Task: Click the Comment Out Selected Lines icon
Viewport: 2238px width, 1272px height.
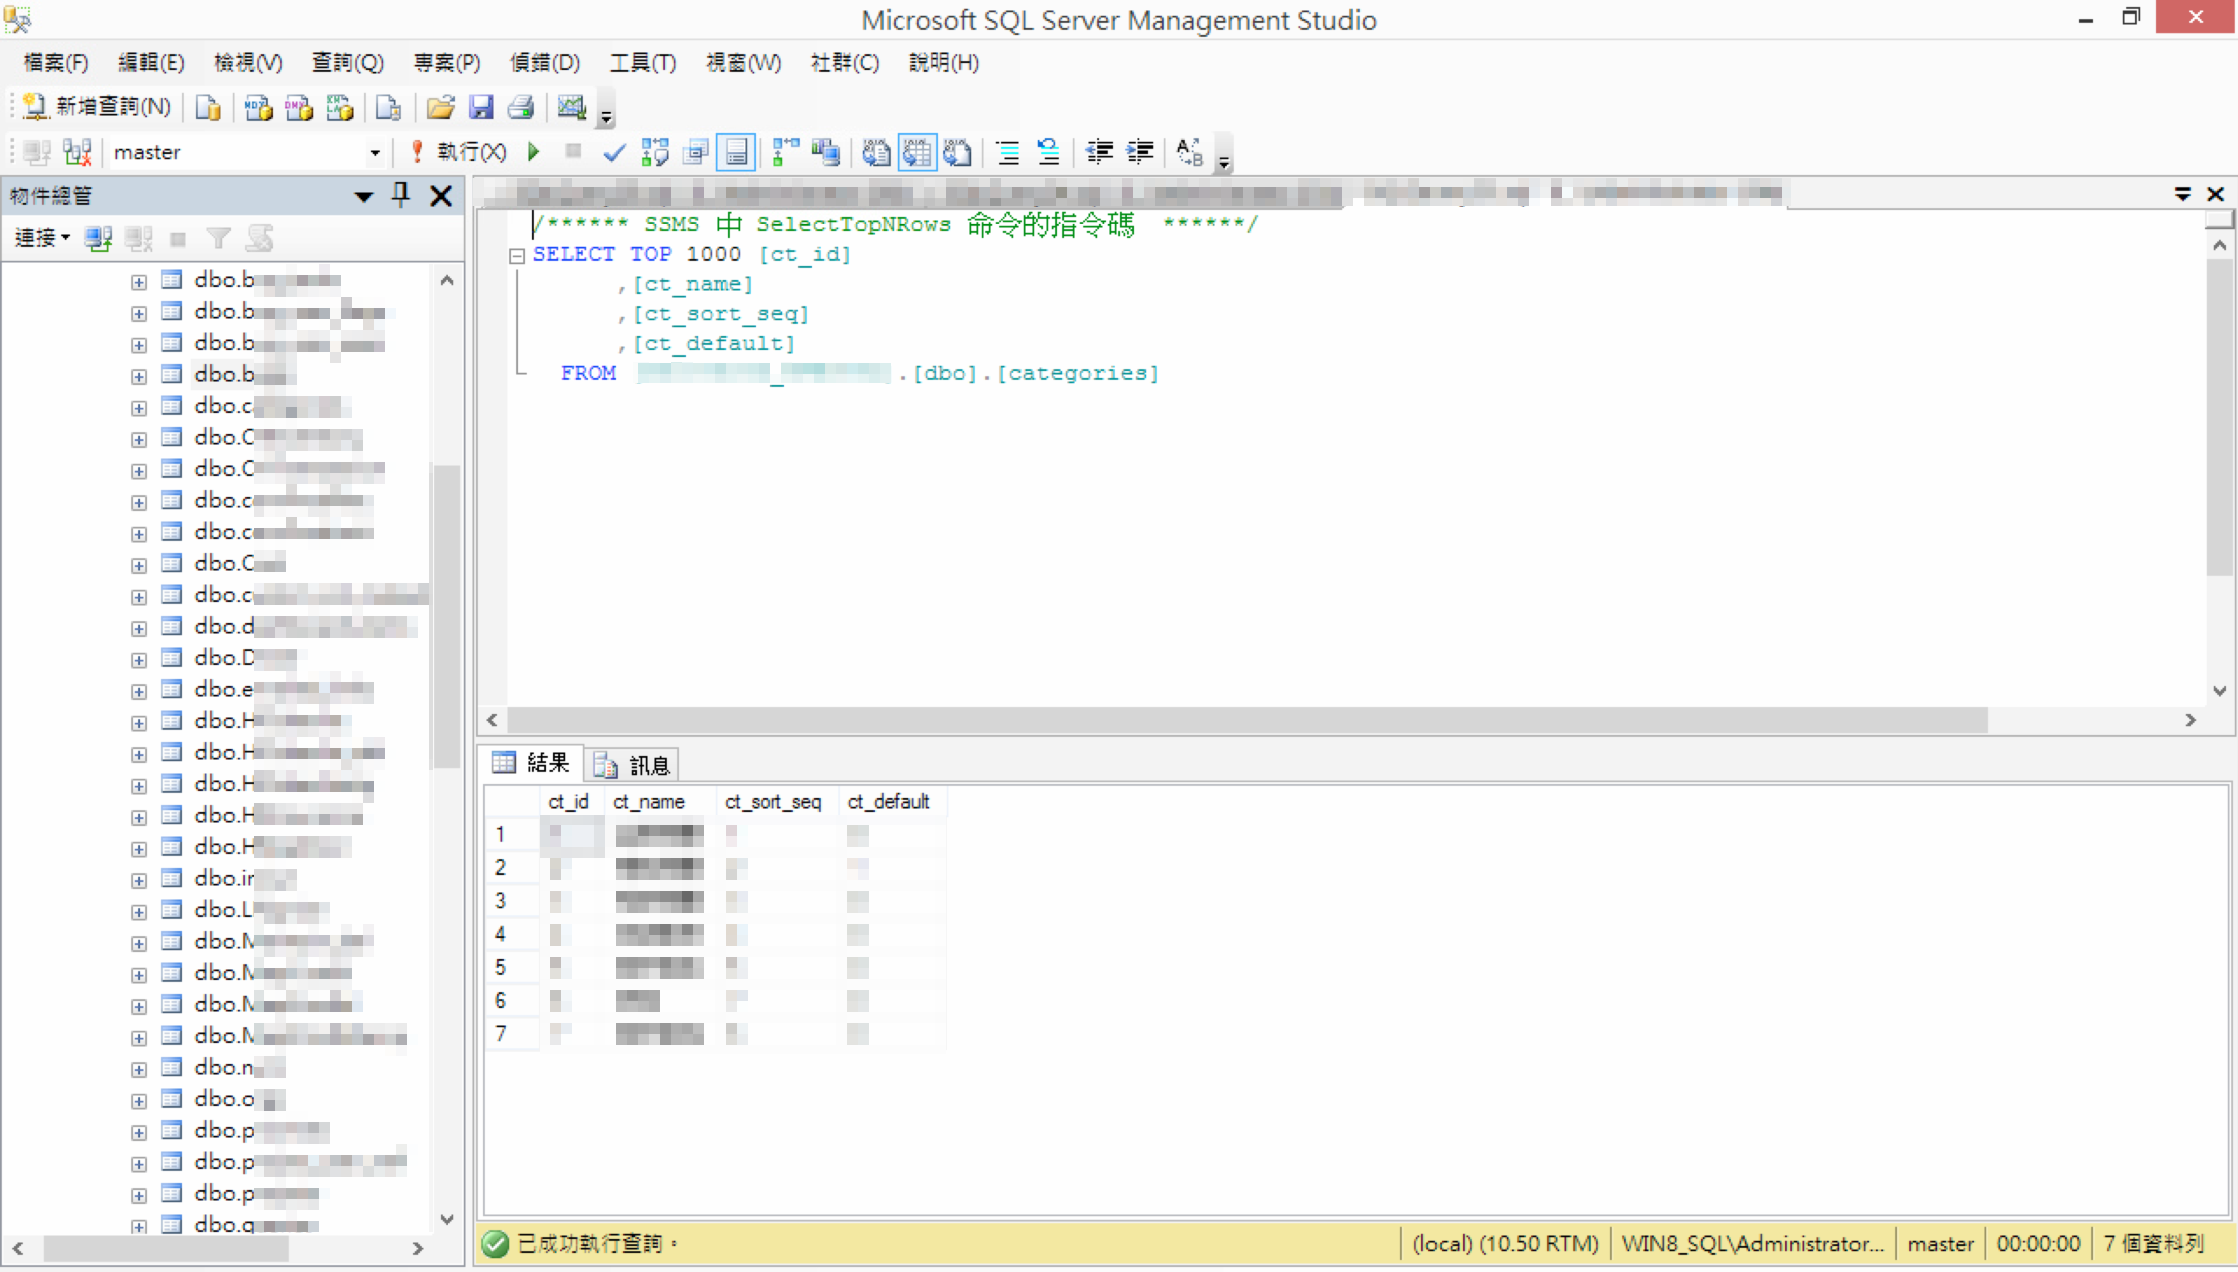Action: point(1008,152)
